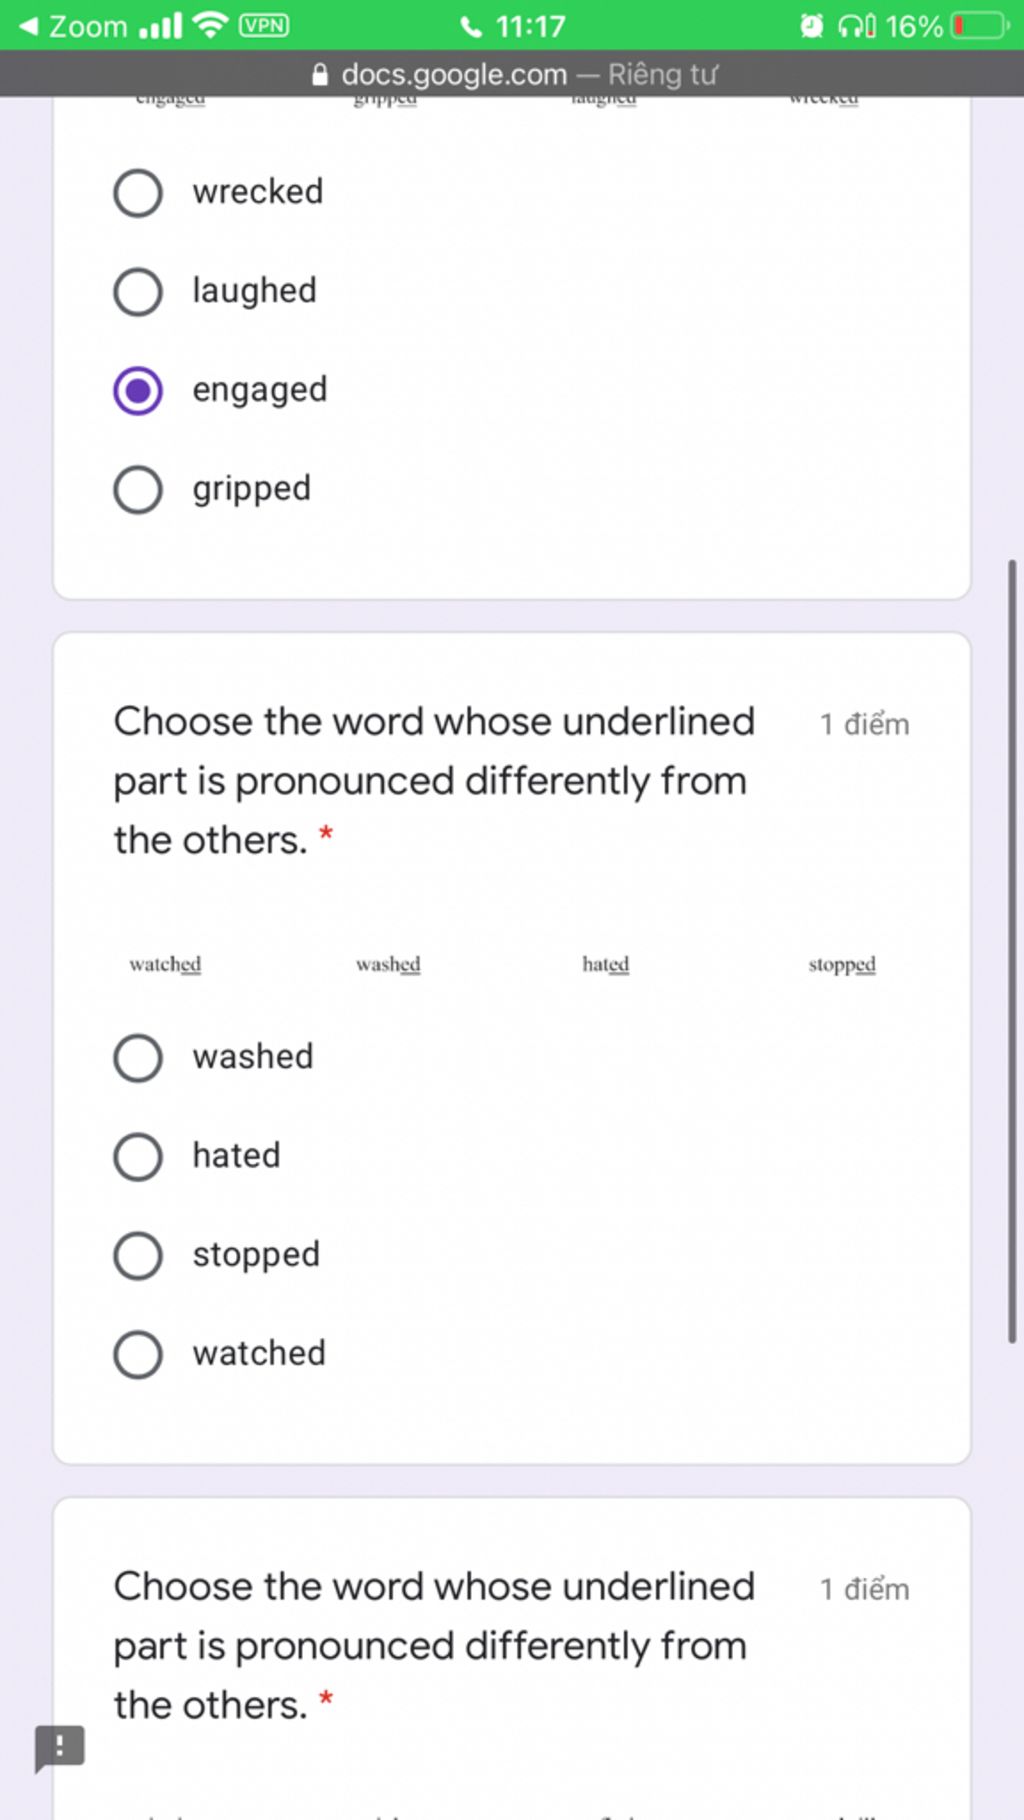Tap the back arrow to return to Zoom
The image size is (1024, 1820).
click(28, 26)
